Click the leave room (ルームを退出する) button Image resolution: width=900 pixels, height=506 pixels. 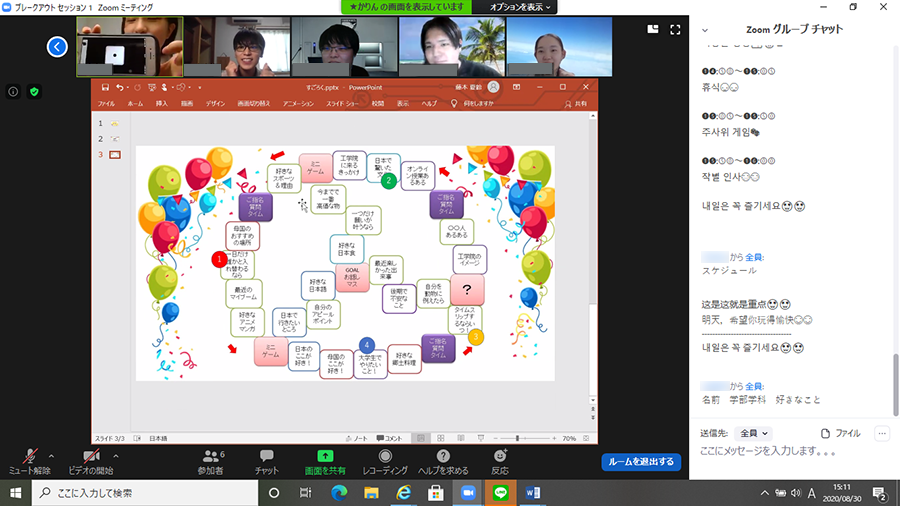[x=641, y=462]
